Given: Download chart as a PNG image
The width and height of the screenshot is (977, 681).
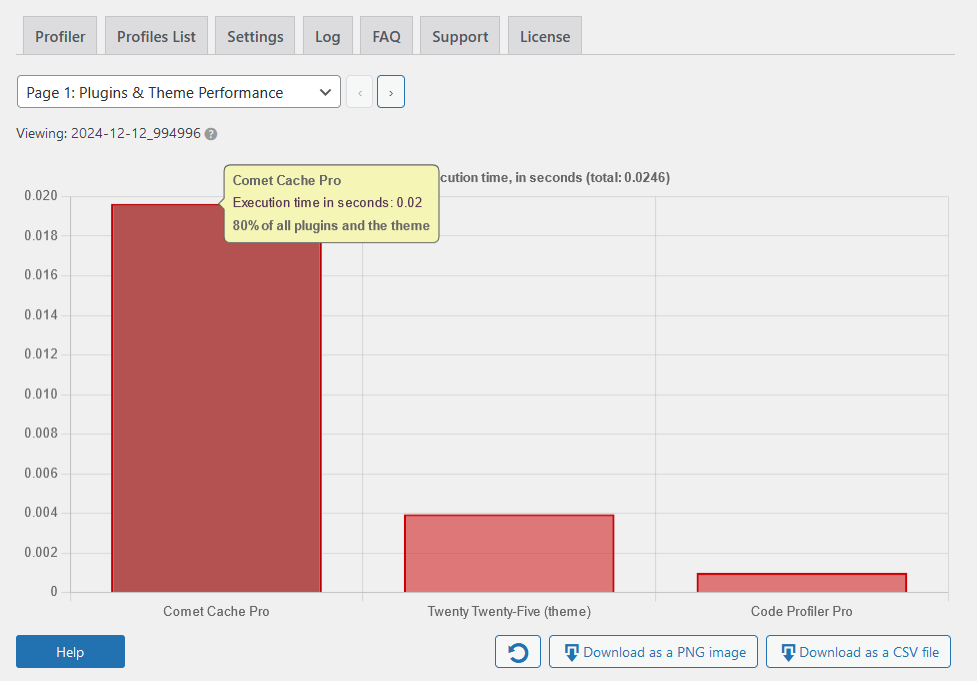Looking at the screenshot, I should click(x=653, y=652).
